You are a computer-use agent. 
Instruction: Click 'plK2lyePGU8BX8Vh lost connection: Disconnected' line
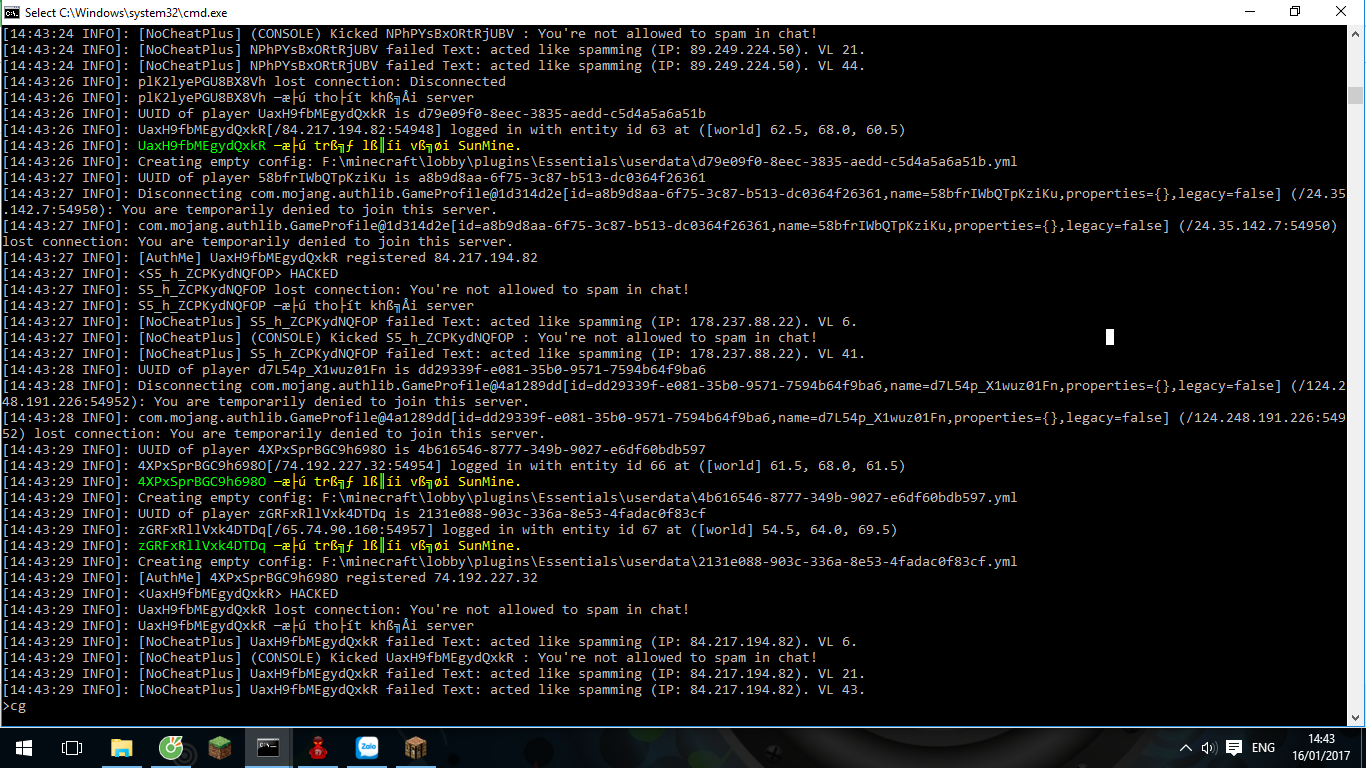pos(254,82)
